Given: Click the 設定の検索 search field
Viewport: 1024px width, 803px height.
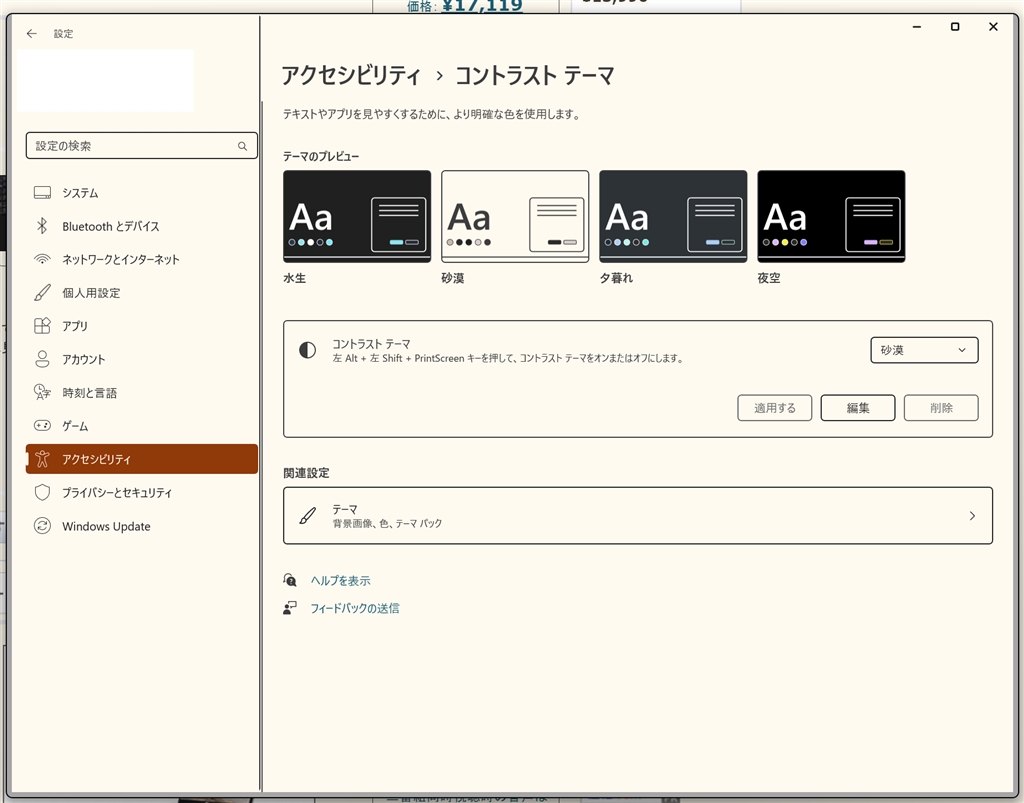Looking at the screenshot, I should (142, 146).
